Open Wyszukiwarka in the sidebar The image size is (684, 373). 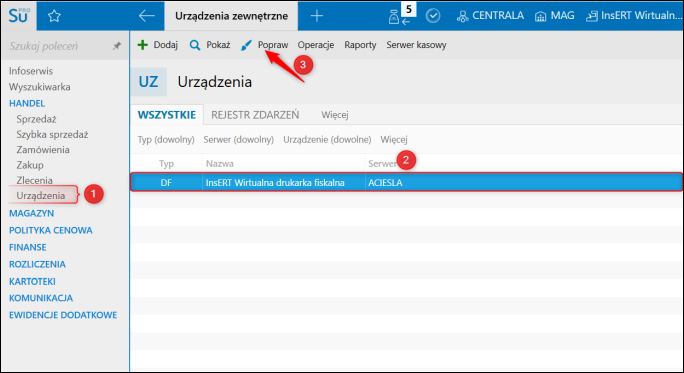click(x=39, y=87)
